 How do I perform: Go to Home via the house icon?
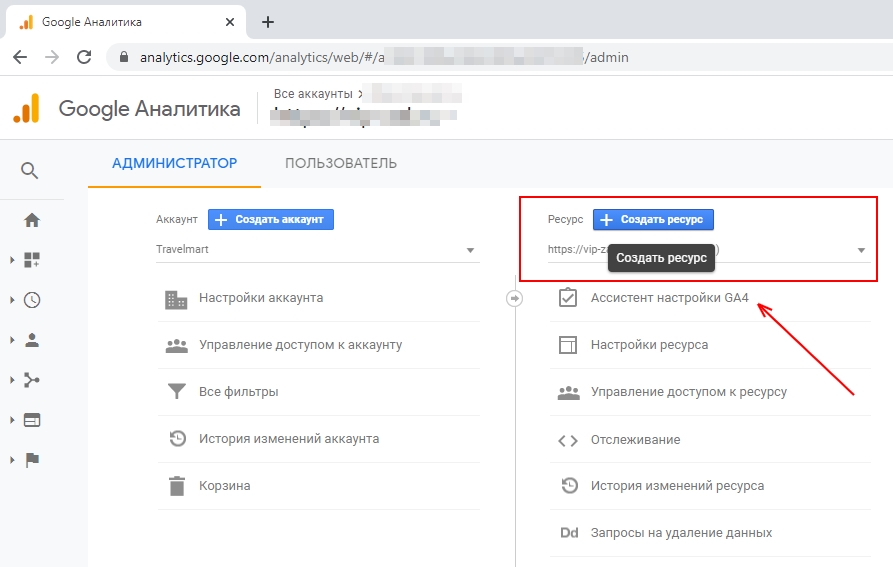[x=32, y=220]
